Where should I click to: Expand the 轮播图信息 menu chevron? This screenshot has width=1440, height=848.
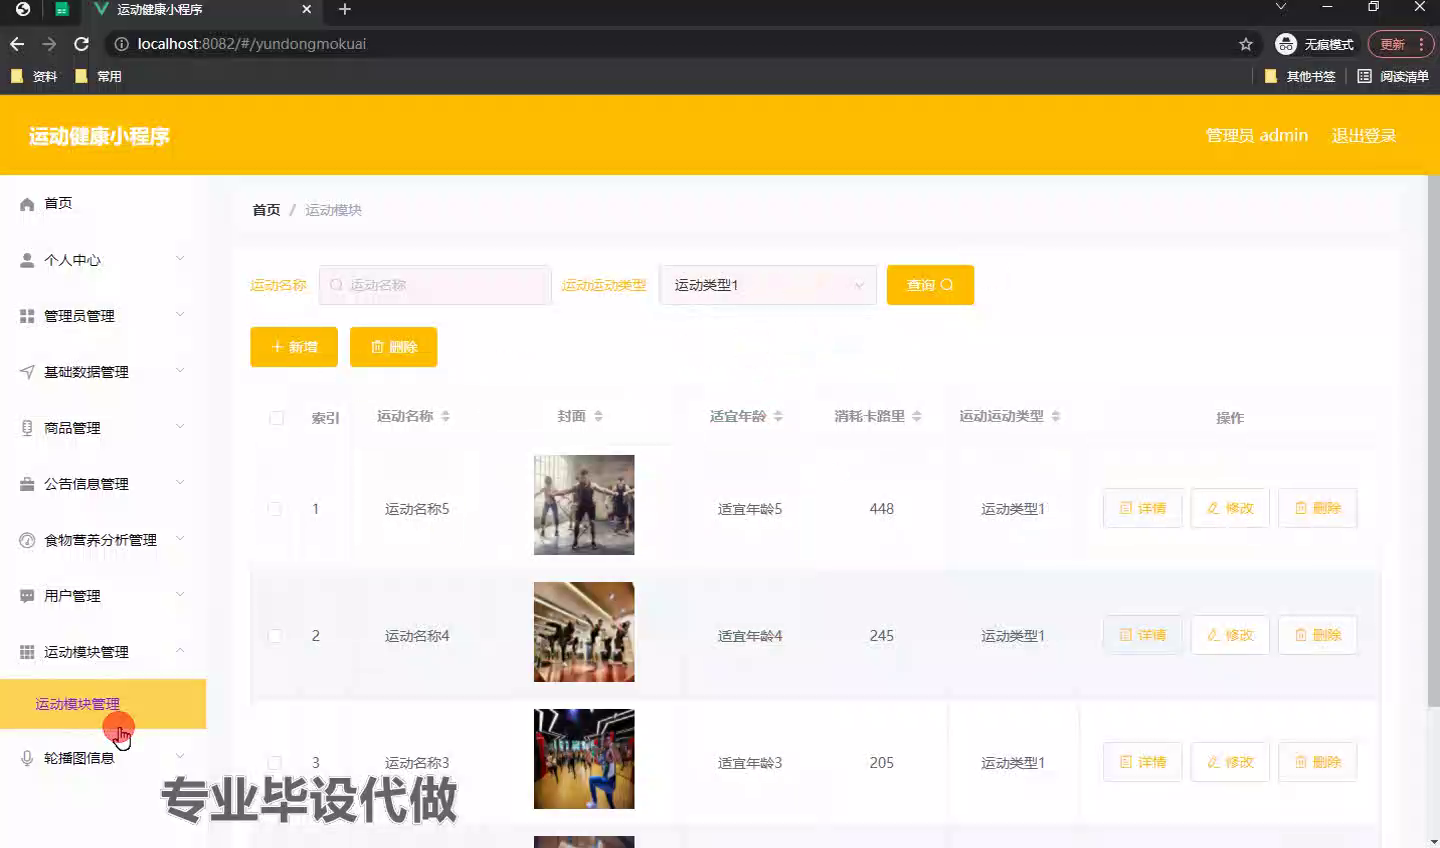click(x=180, y=757)
